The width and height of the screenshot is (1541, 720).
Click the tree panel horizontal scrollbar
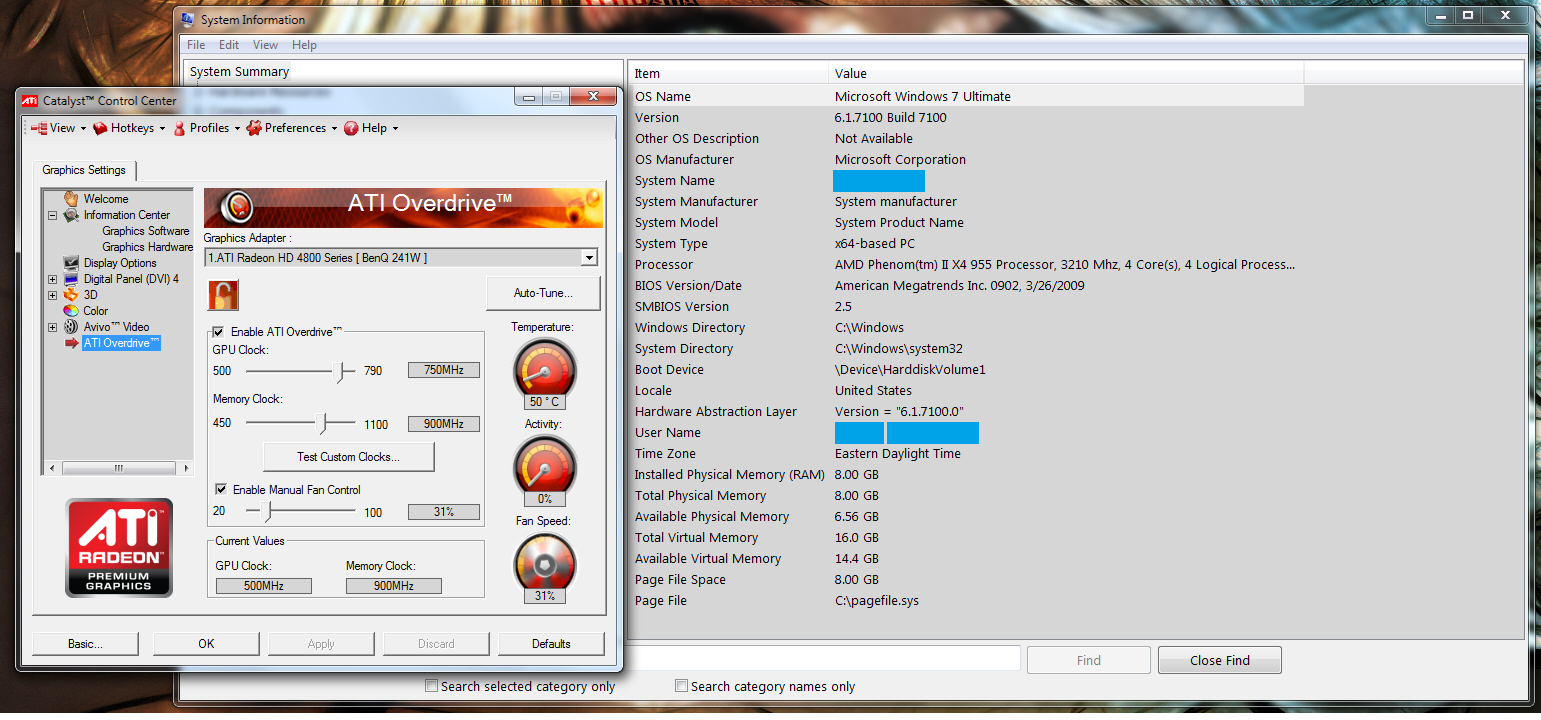[x=118, y=468]
